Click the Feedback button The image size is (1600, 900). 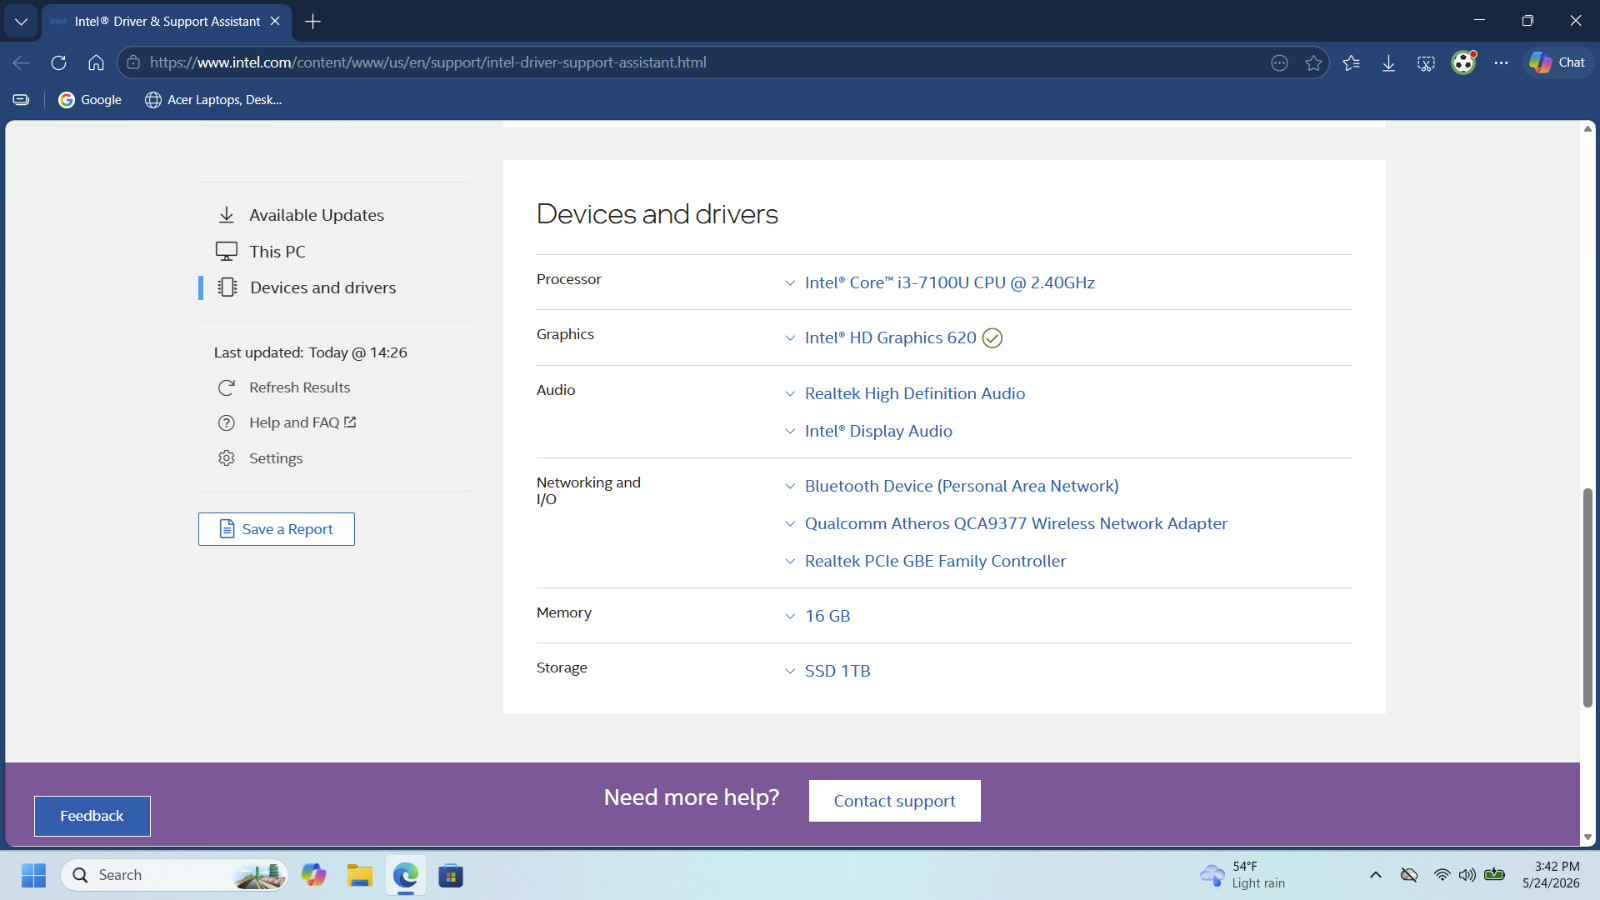point(92,816)
